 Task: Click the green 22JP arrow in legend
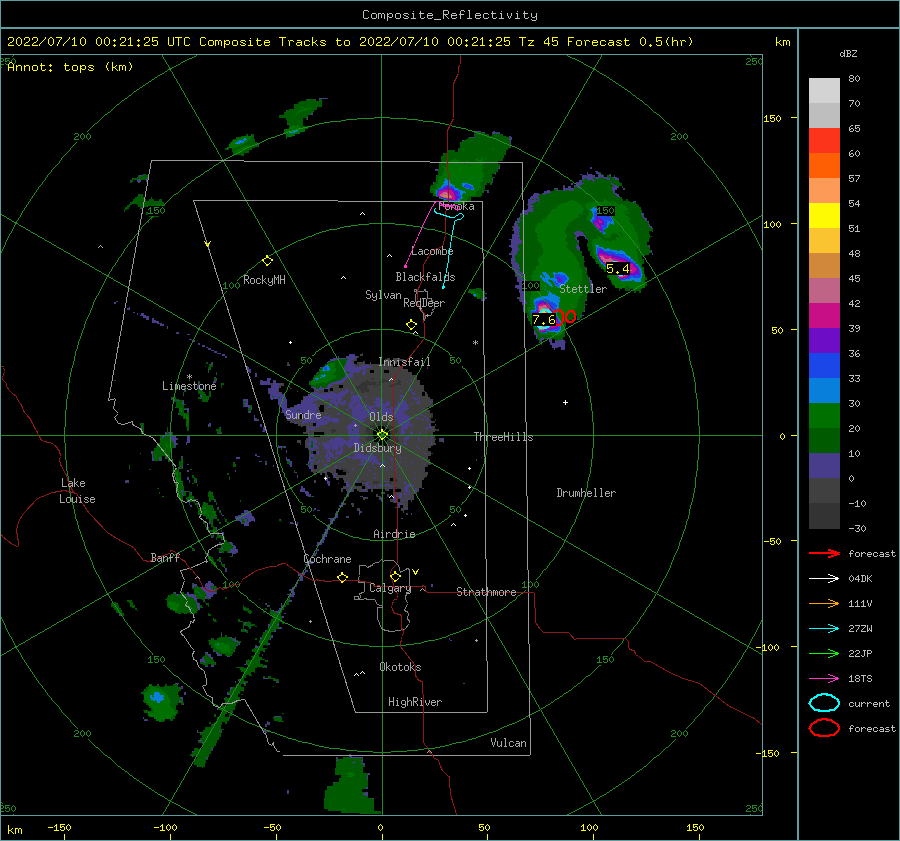(824, 653)
